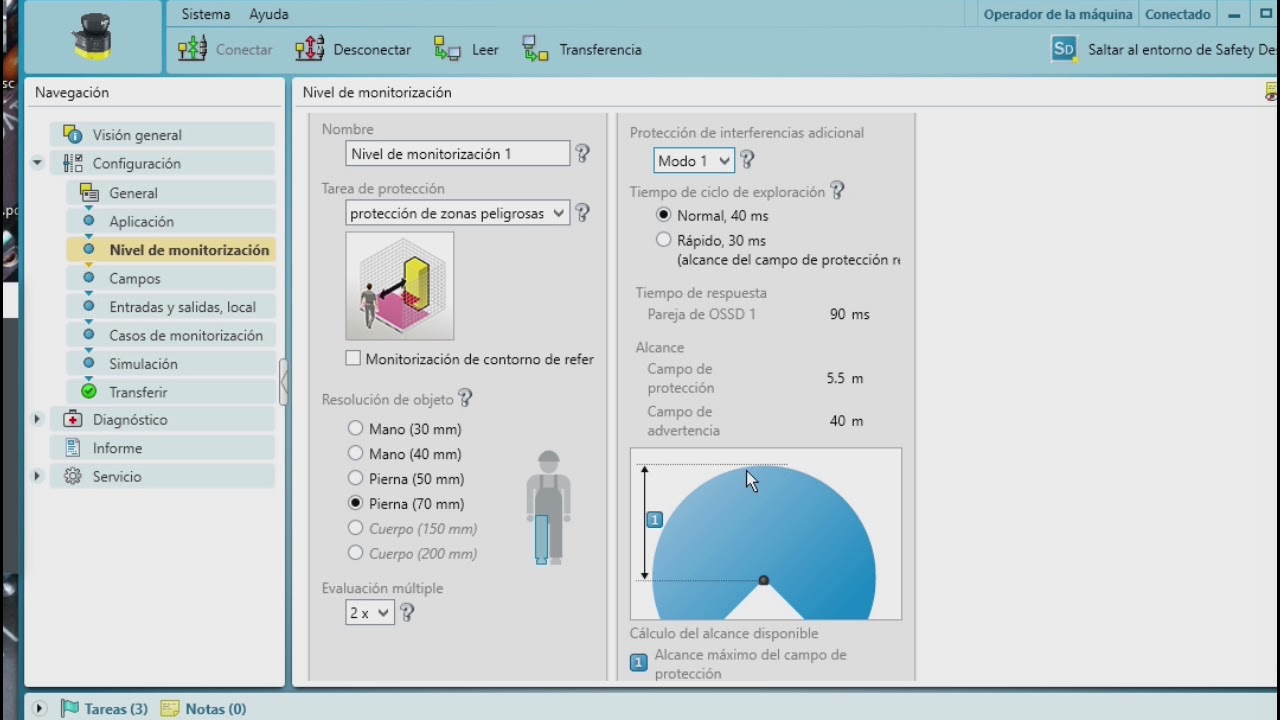Click Operador de la máquina button

click(1058, 14)
